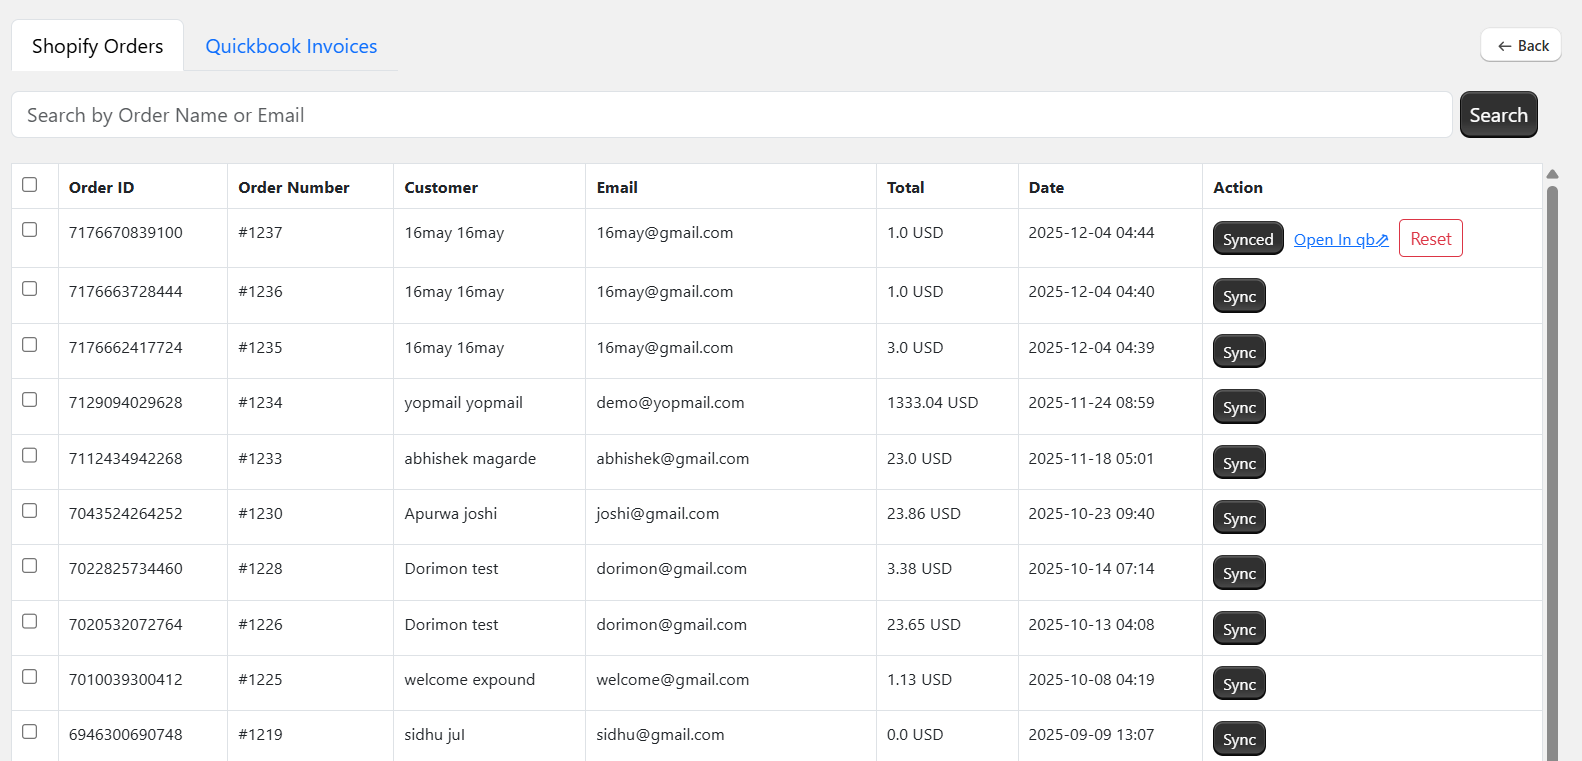Viewport: 1582px width, 761px height.
Task: Select checkbox for order #1237
Action: (x=30, y=230)
